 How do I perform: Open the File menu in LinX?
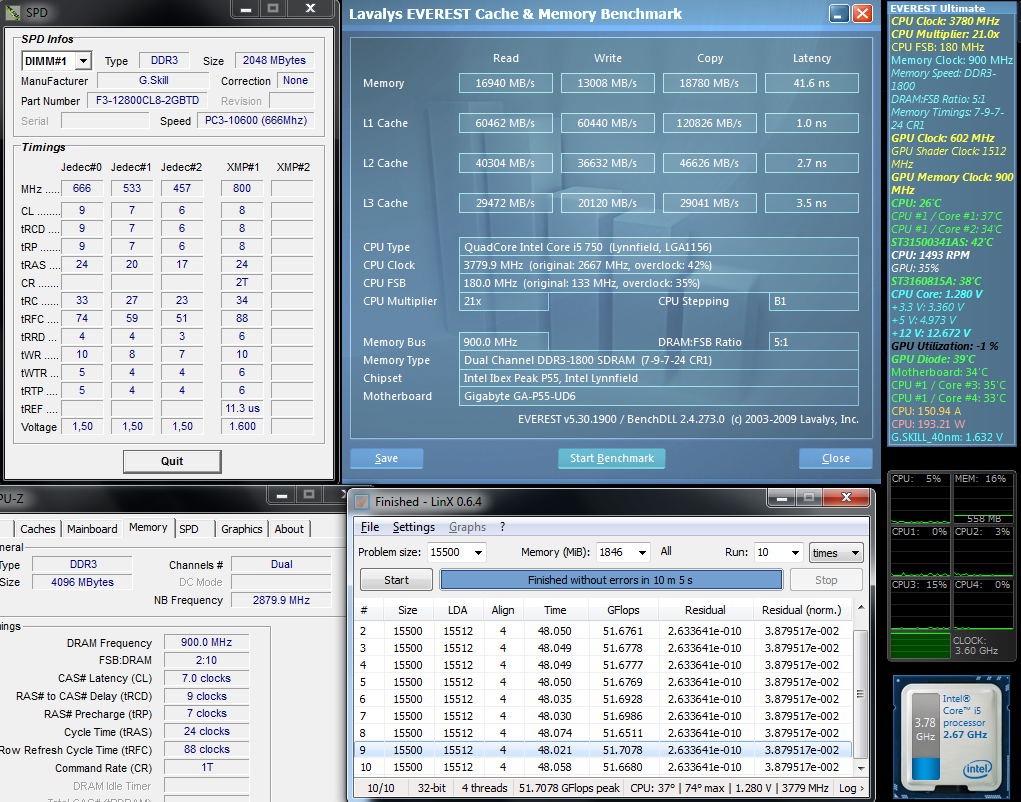(370, 527)
